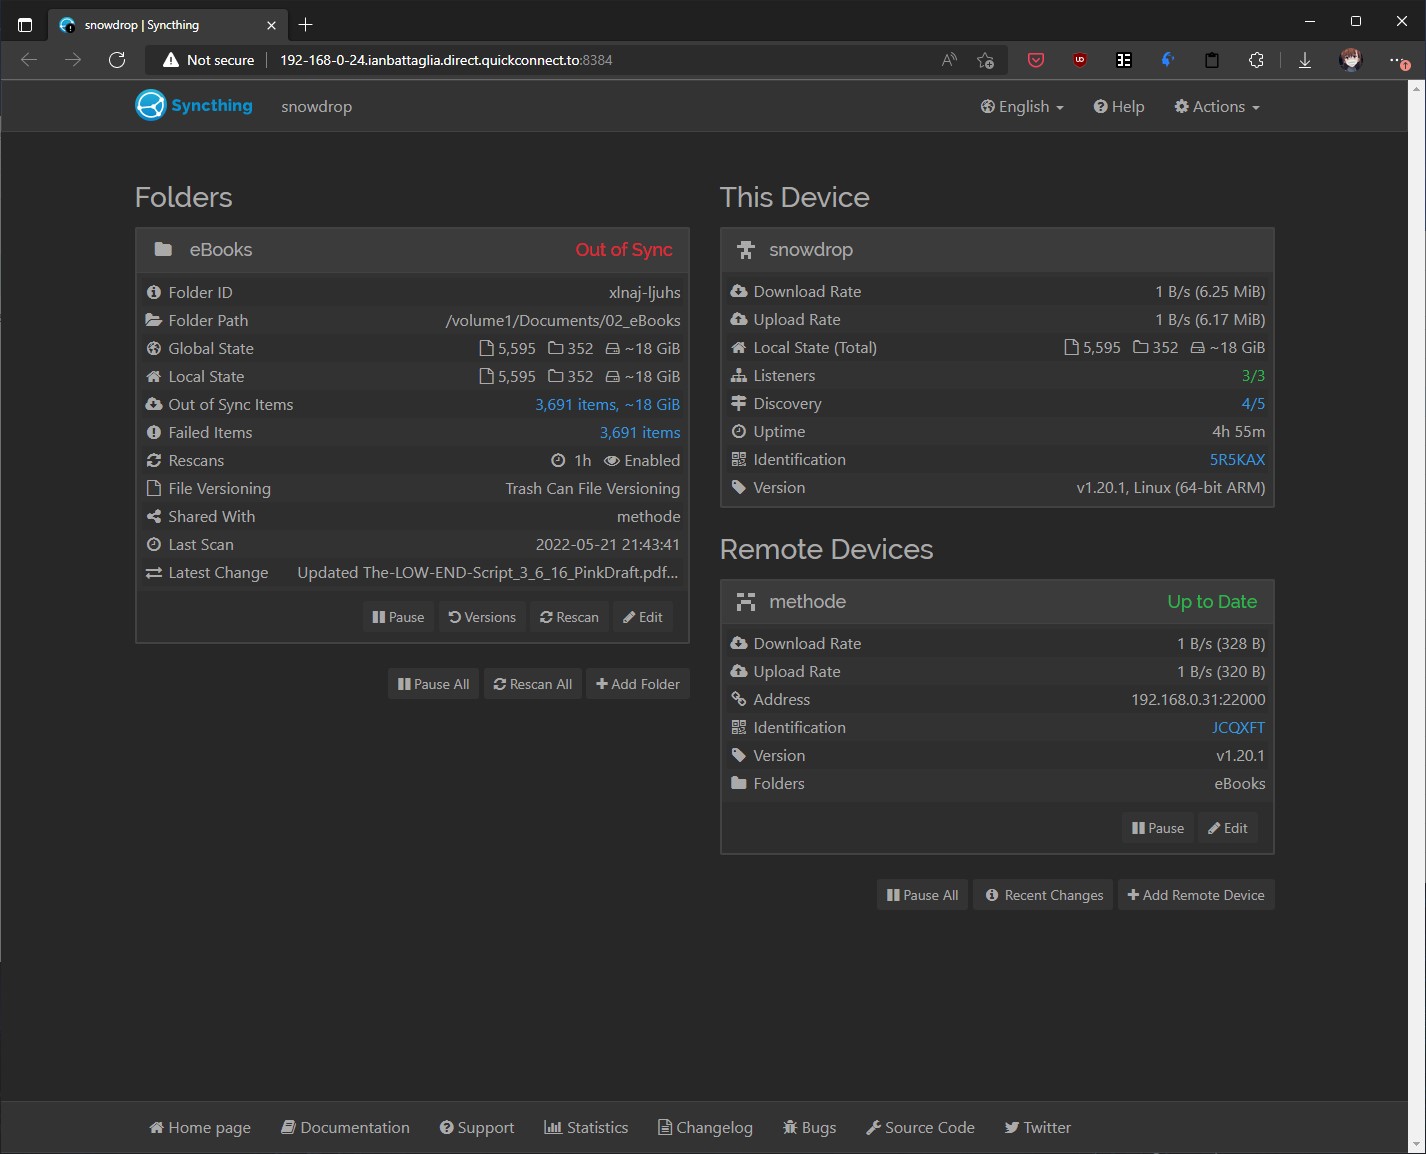Click the methode address 192.168.0.31:22000

pyautogui.click(x=1198, y=700)
